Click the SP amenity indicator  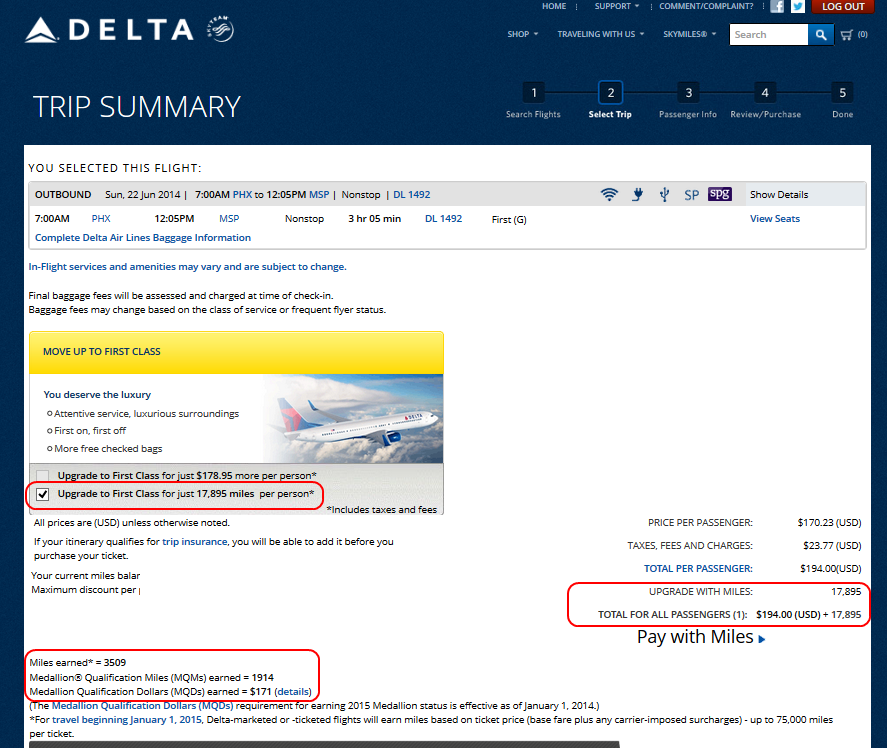[x=690, y=194]
